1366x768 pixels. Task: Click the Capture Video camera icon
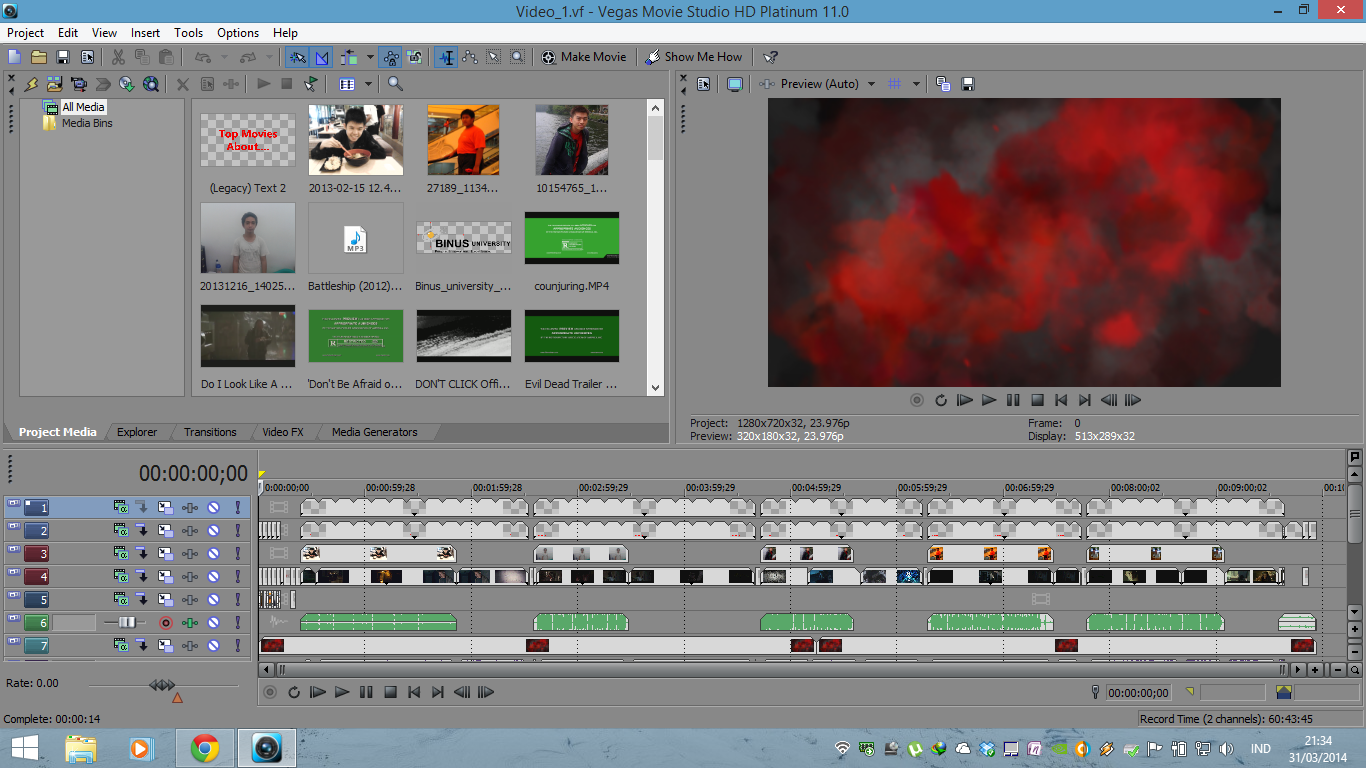tap(78, 84)
